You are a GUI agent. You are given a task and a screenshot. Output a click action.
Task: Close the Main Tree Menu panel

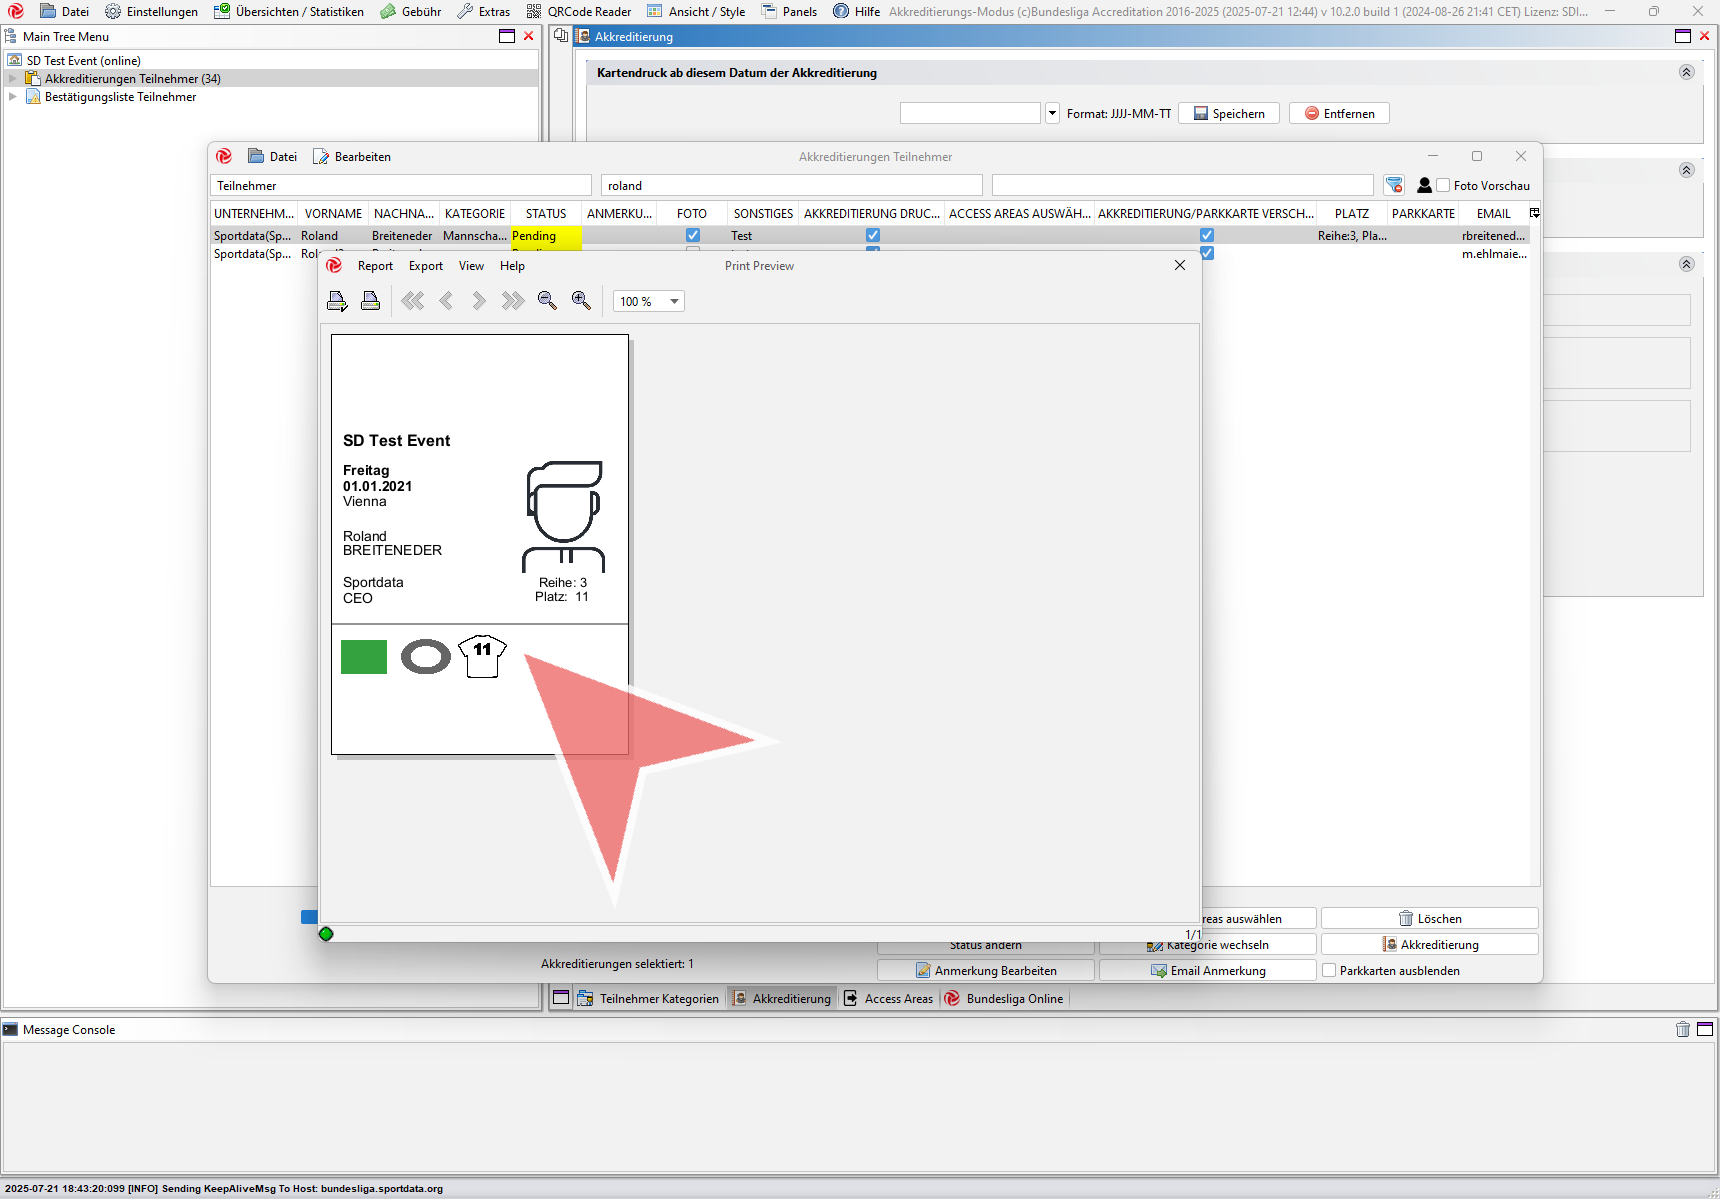click(529, 36)
